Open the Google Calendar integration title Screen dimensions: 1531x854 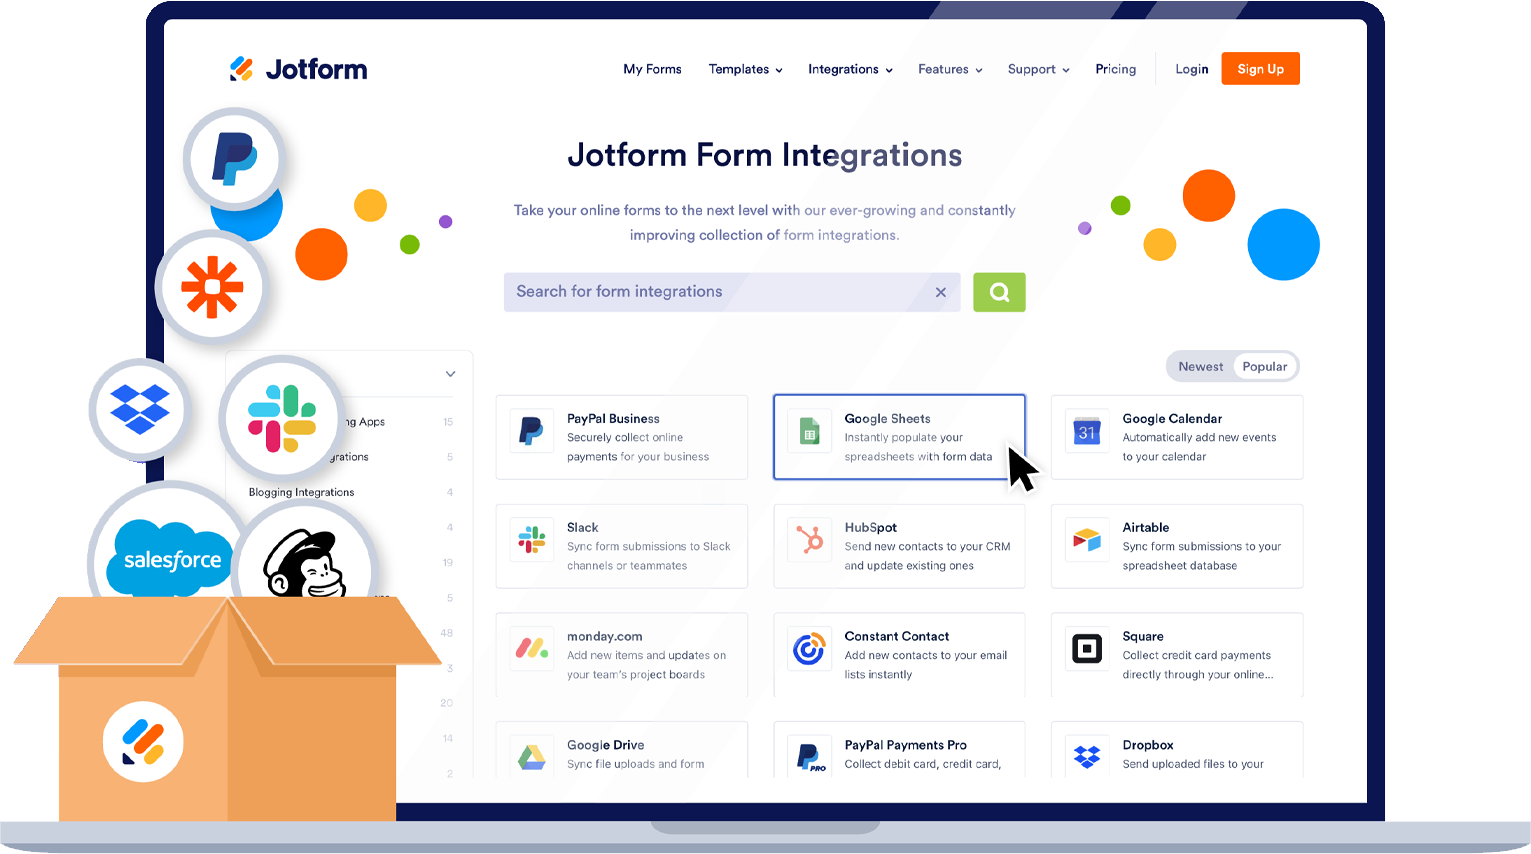click(1172, 419)
